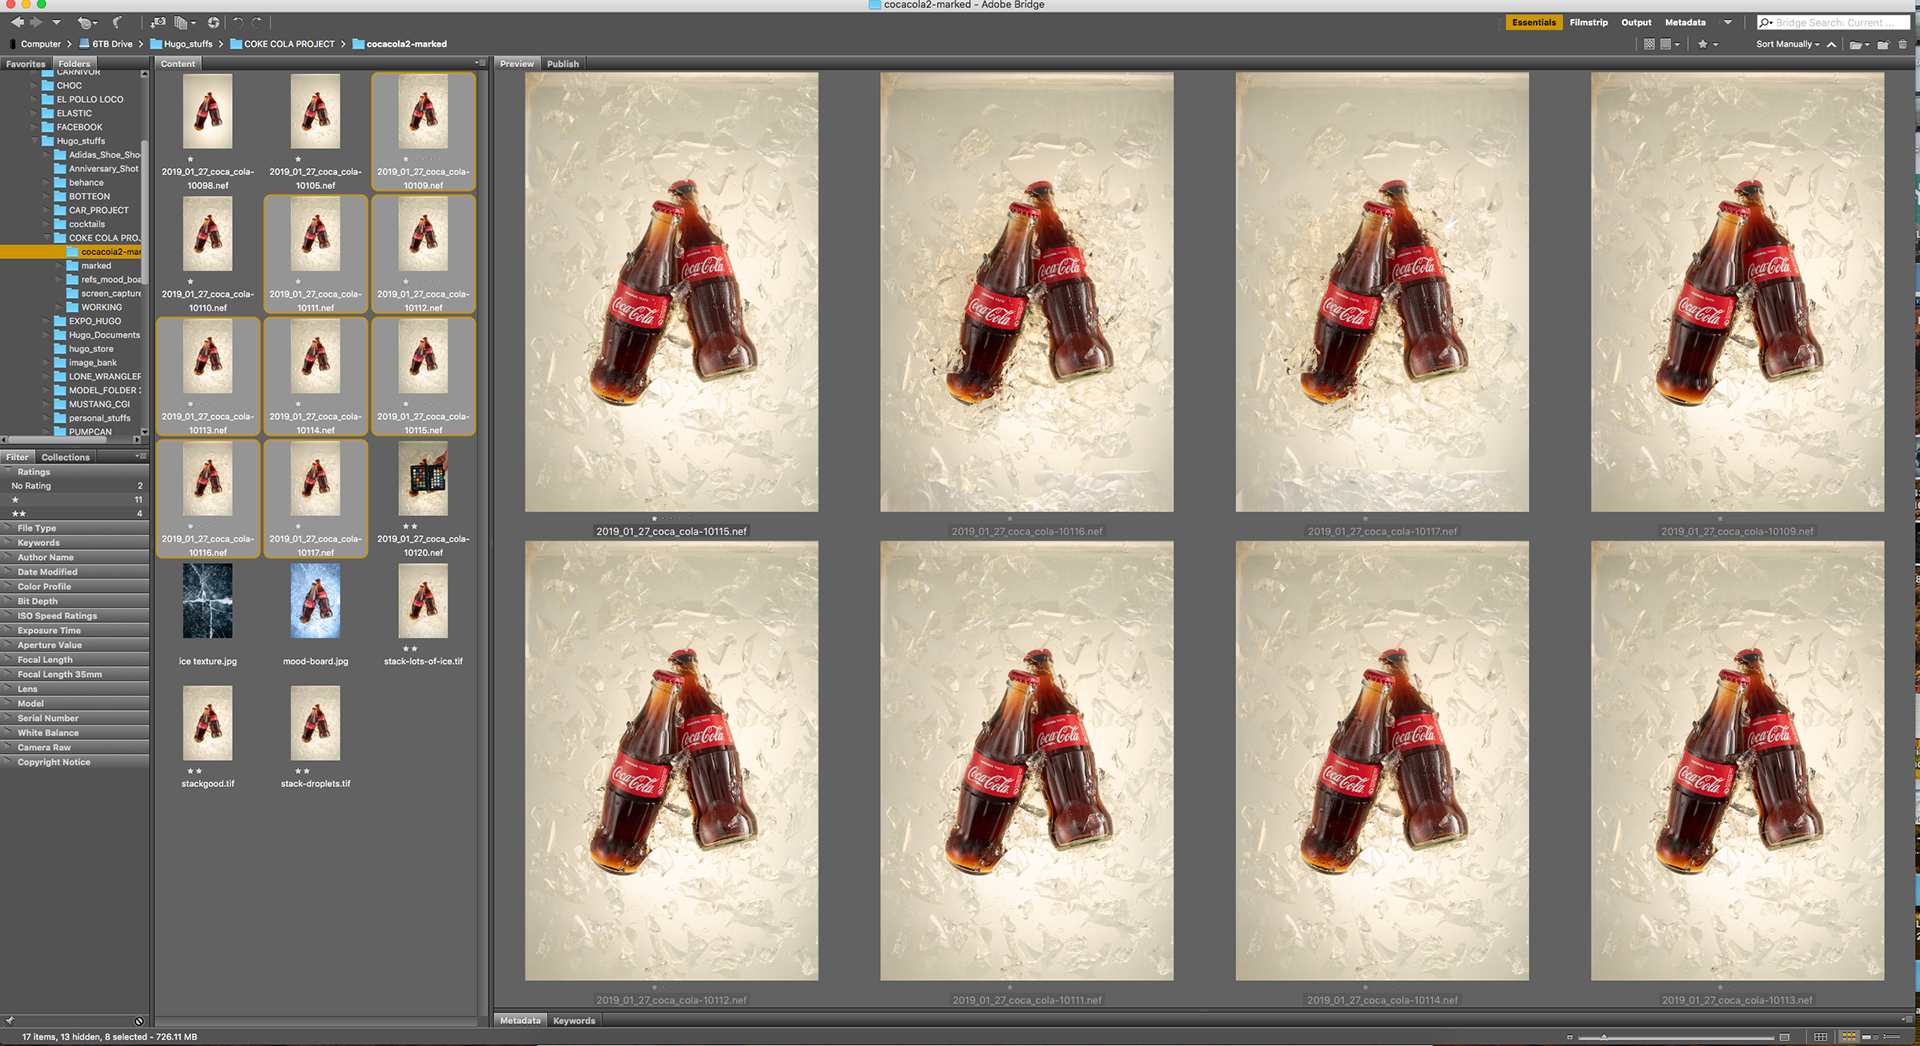Select the stackgood.tif thumbnail
This screenshot has height=1046, width=1920.
point(207,723)
